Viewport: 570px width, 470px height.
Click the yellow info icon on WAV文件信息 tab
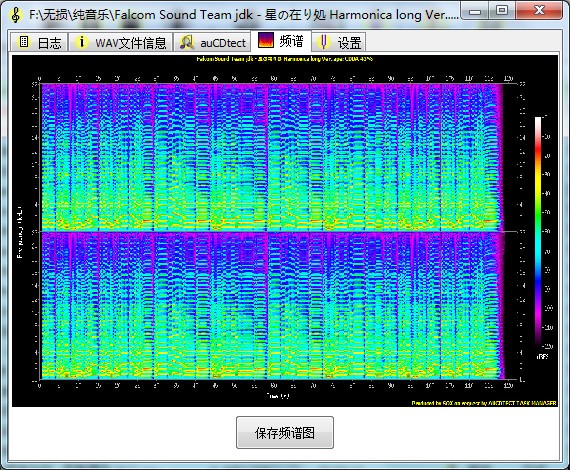(81, 42)
